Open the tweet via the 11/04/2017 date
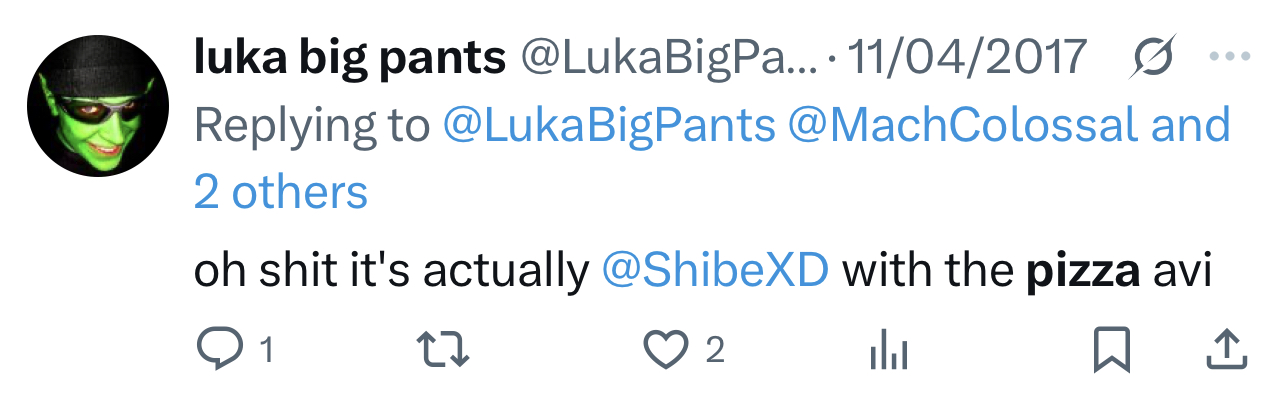Image resolution: width=1284 pixels, height=407 pixels. click(966, 59)
